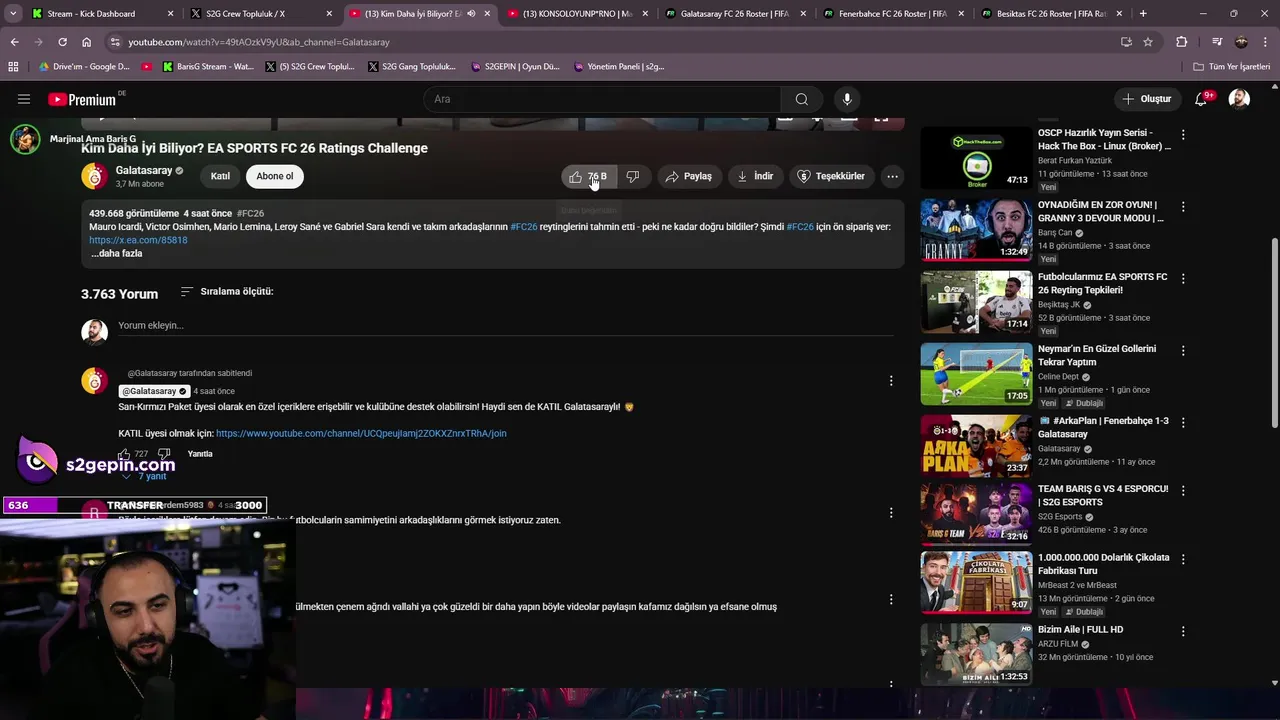Reload the current page
This screenshot has width=1280, height=720.
click(62, 42)
